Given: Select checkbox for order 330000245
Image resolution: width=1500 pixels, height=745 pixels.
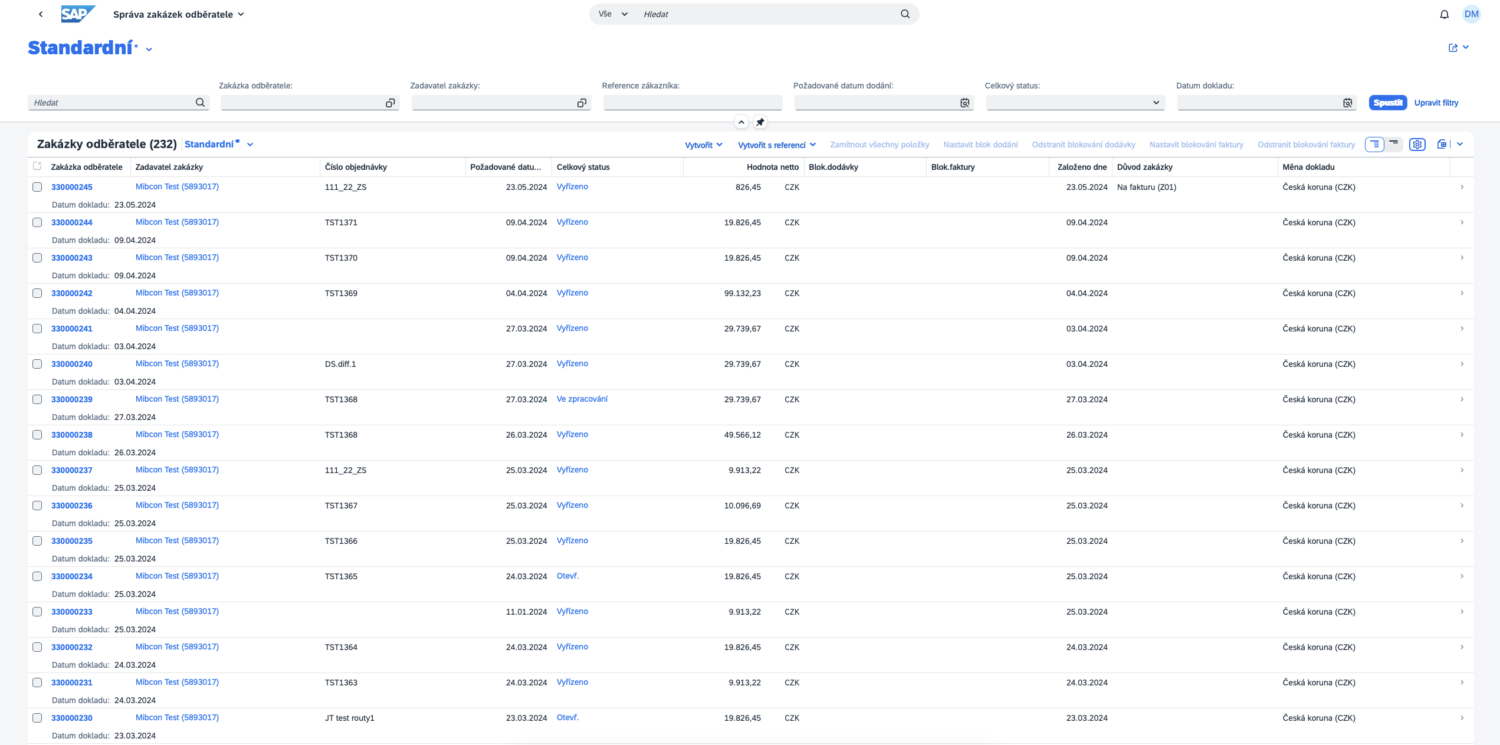Looking at the screenshot, I should (x=37, y=187).
